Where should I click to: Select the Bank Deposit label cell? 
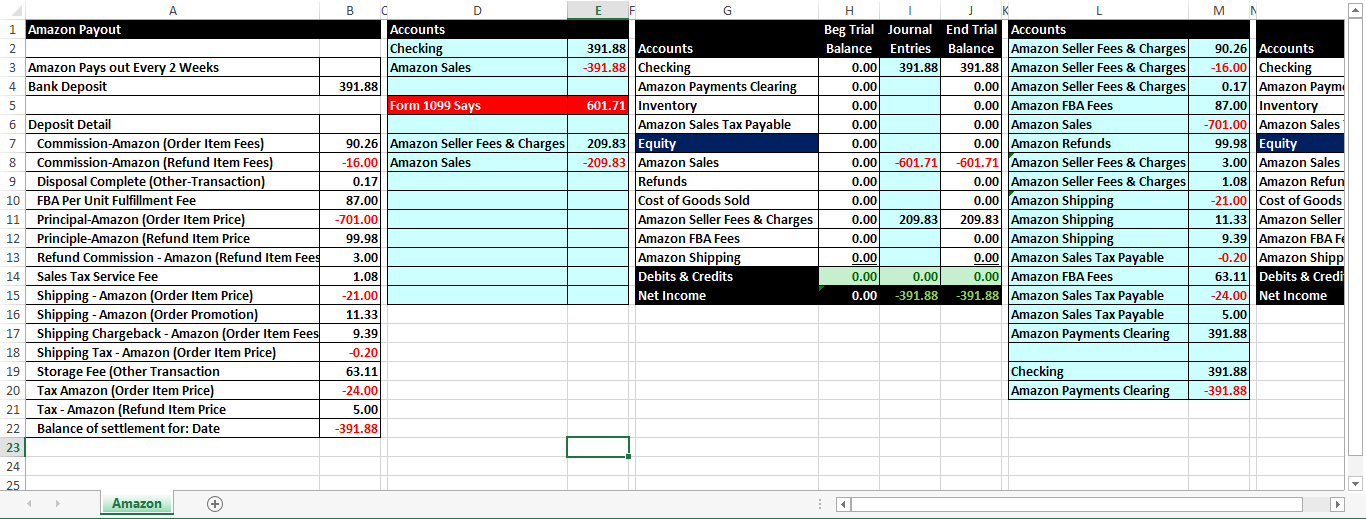pos(172,86)
